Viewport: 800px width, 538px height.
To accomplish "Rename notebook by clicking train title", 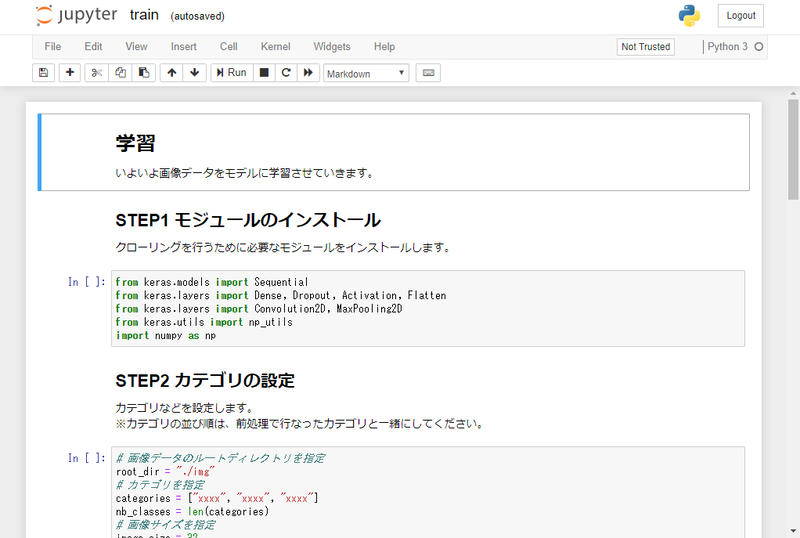I will (x=144, y=15).
